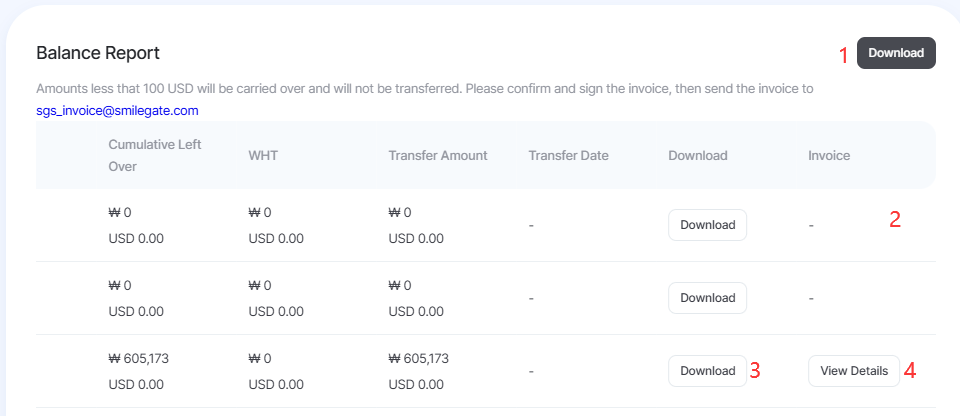Click the 'Amounts less that 100 USD' notice text
960x416 pixels.
(425, 88)
